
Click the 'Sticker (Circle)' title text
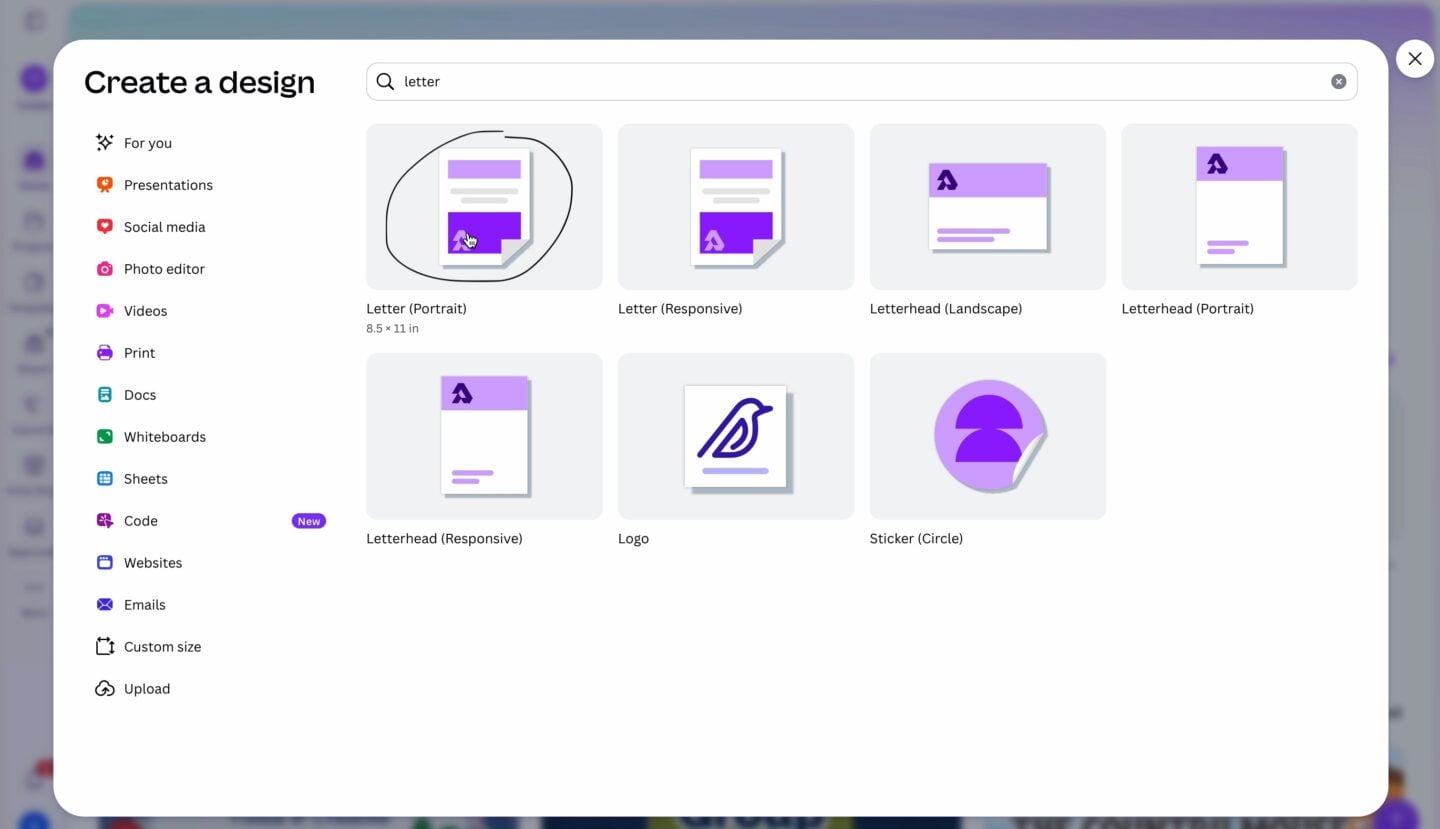(x=916, y=539)
